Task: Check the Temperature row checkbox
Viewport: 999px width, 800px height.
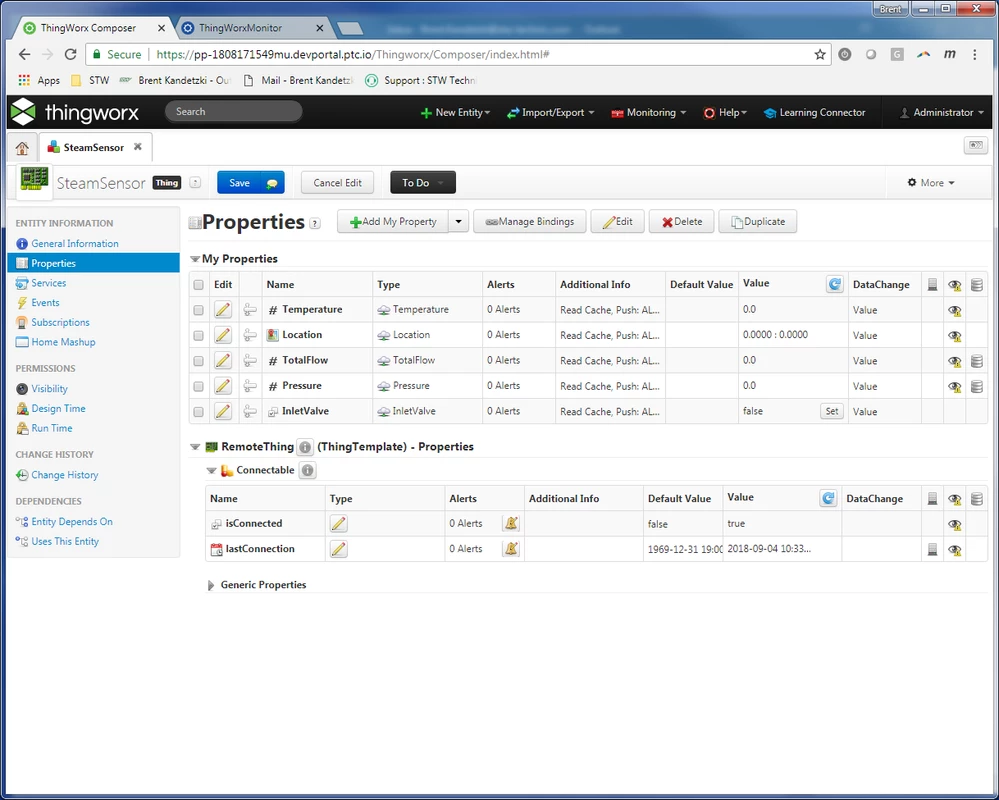Action: (199, 310)
